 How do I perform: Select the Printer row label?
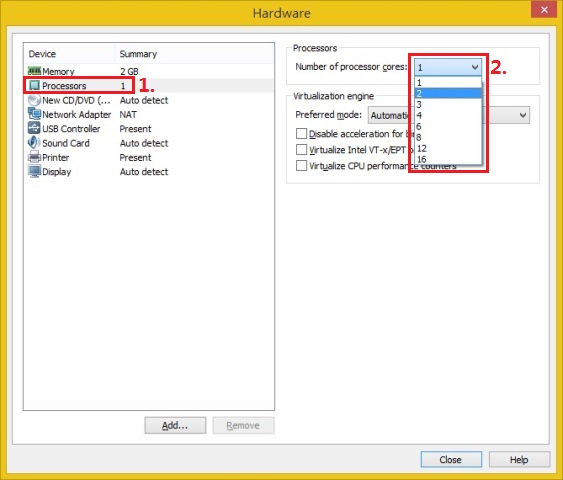[x=55, y=158]
